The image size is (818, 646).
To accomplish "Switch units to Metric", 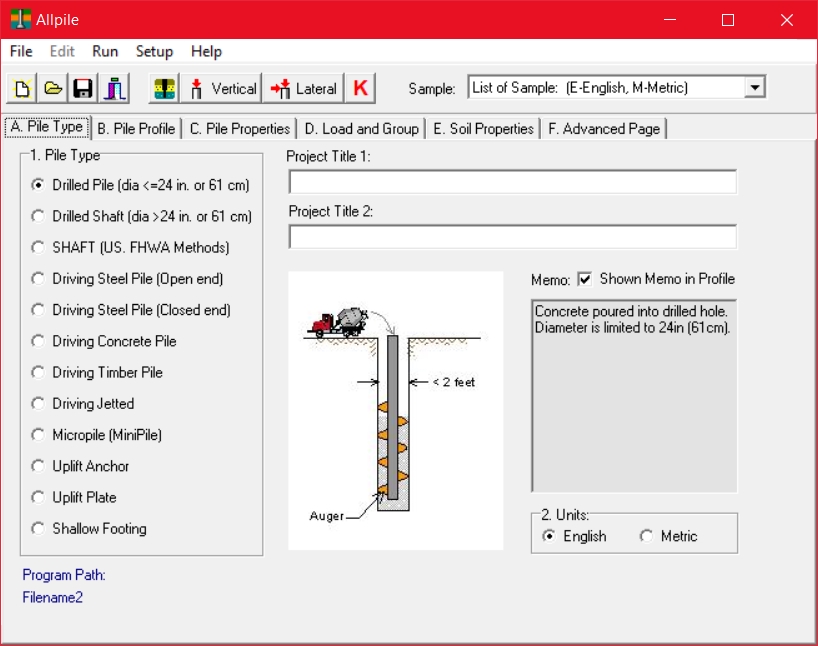I will (x=648, y=536).
